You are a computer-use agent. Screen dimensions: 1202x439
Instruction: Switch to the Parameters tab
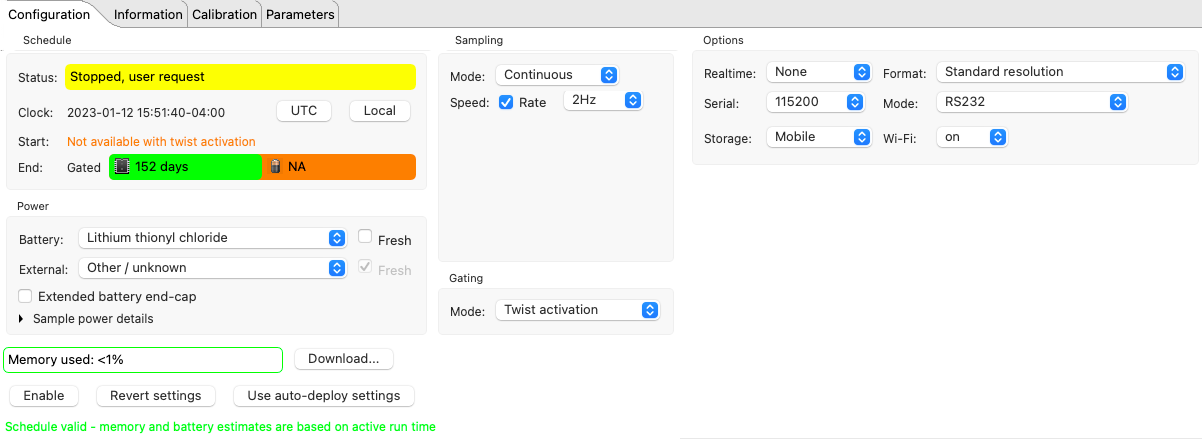pos(300,14)
